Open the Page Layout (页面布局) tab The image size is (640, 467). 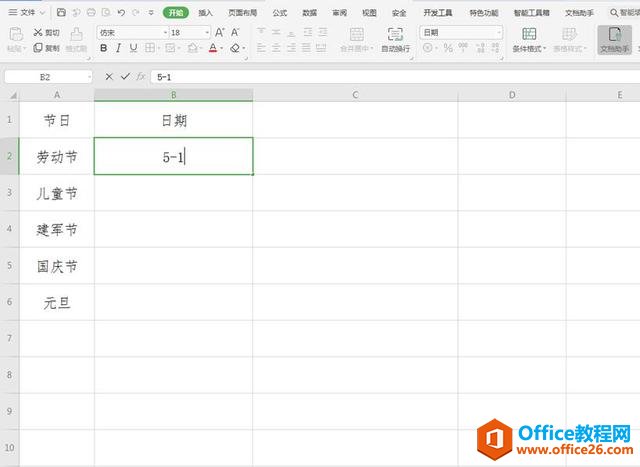(242, 13)
